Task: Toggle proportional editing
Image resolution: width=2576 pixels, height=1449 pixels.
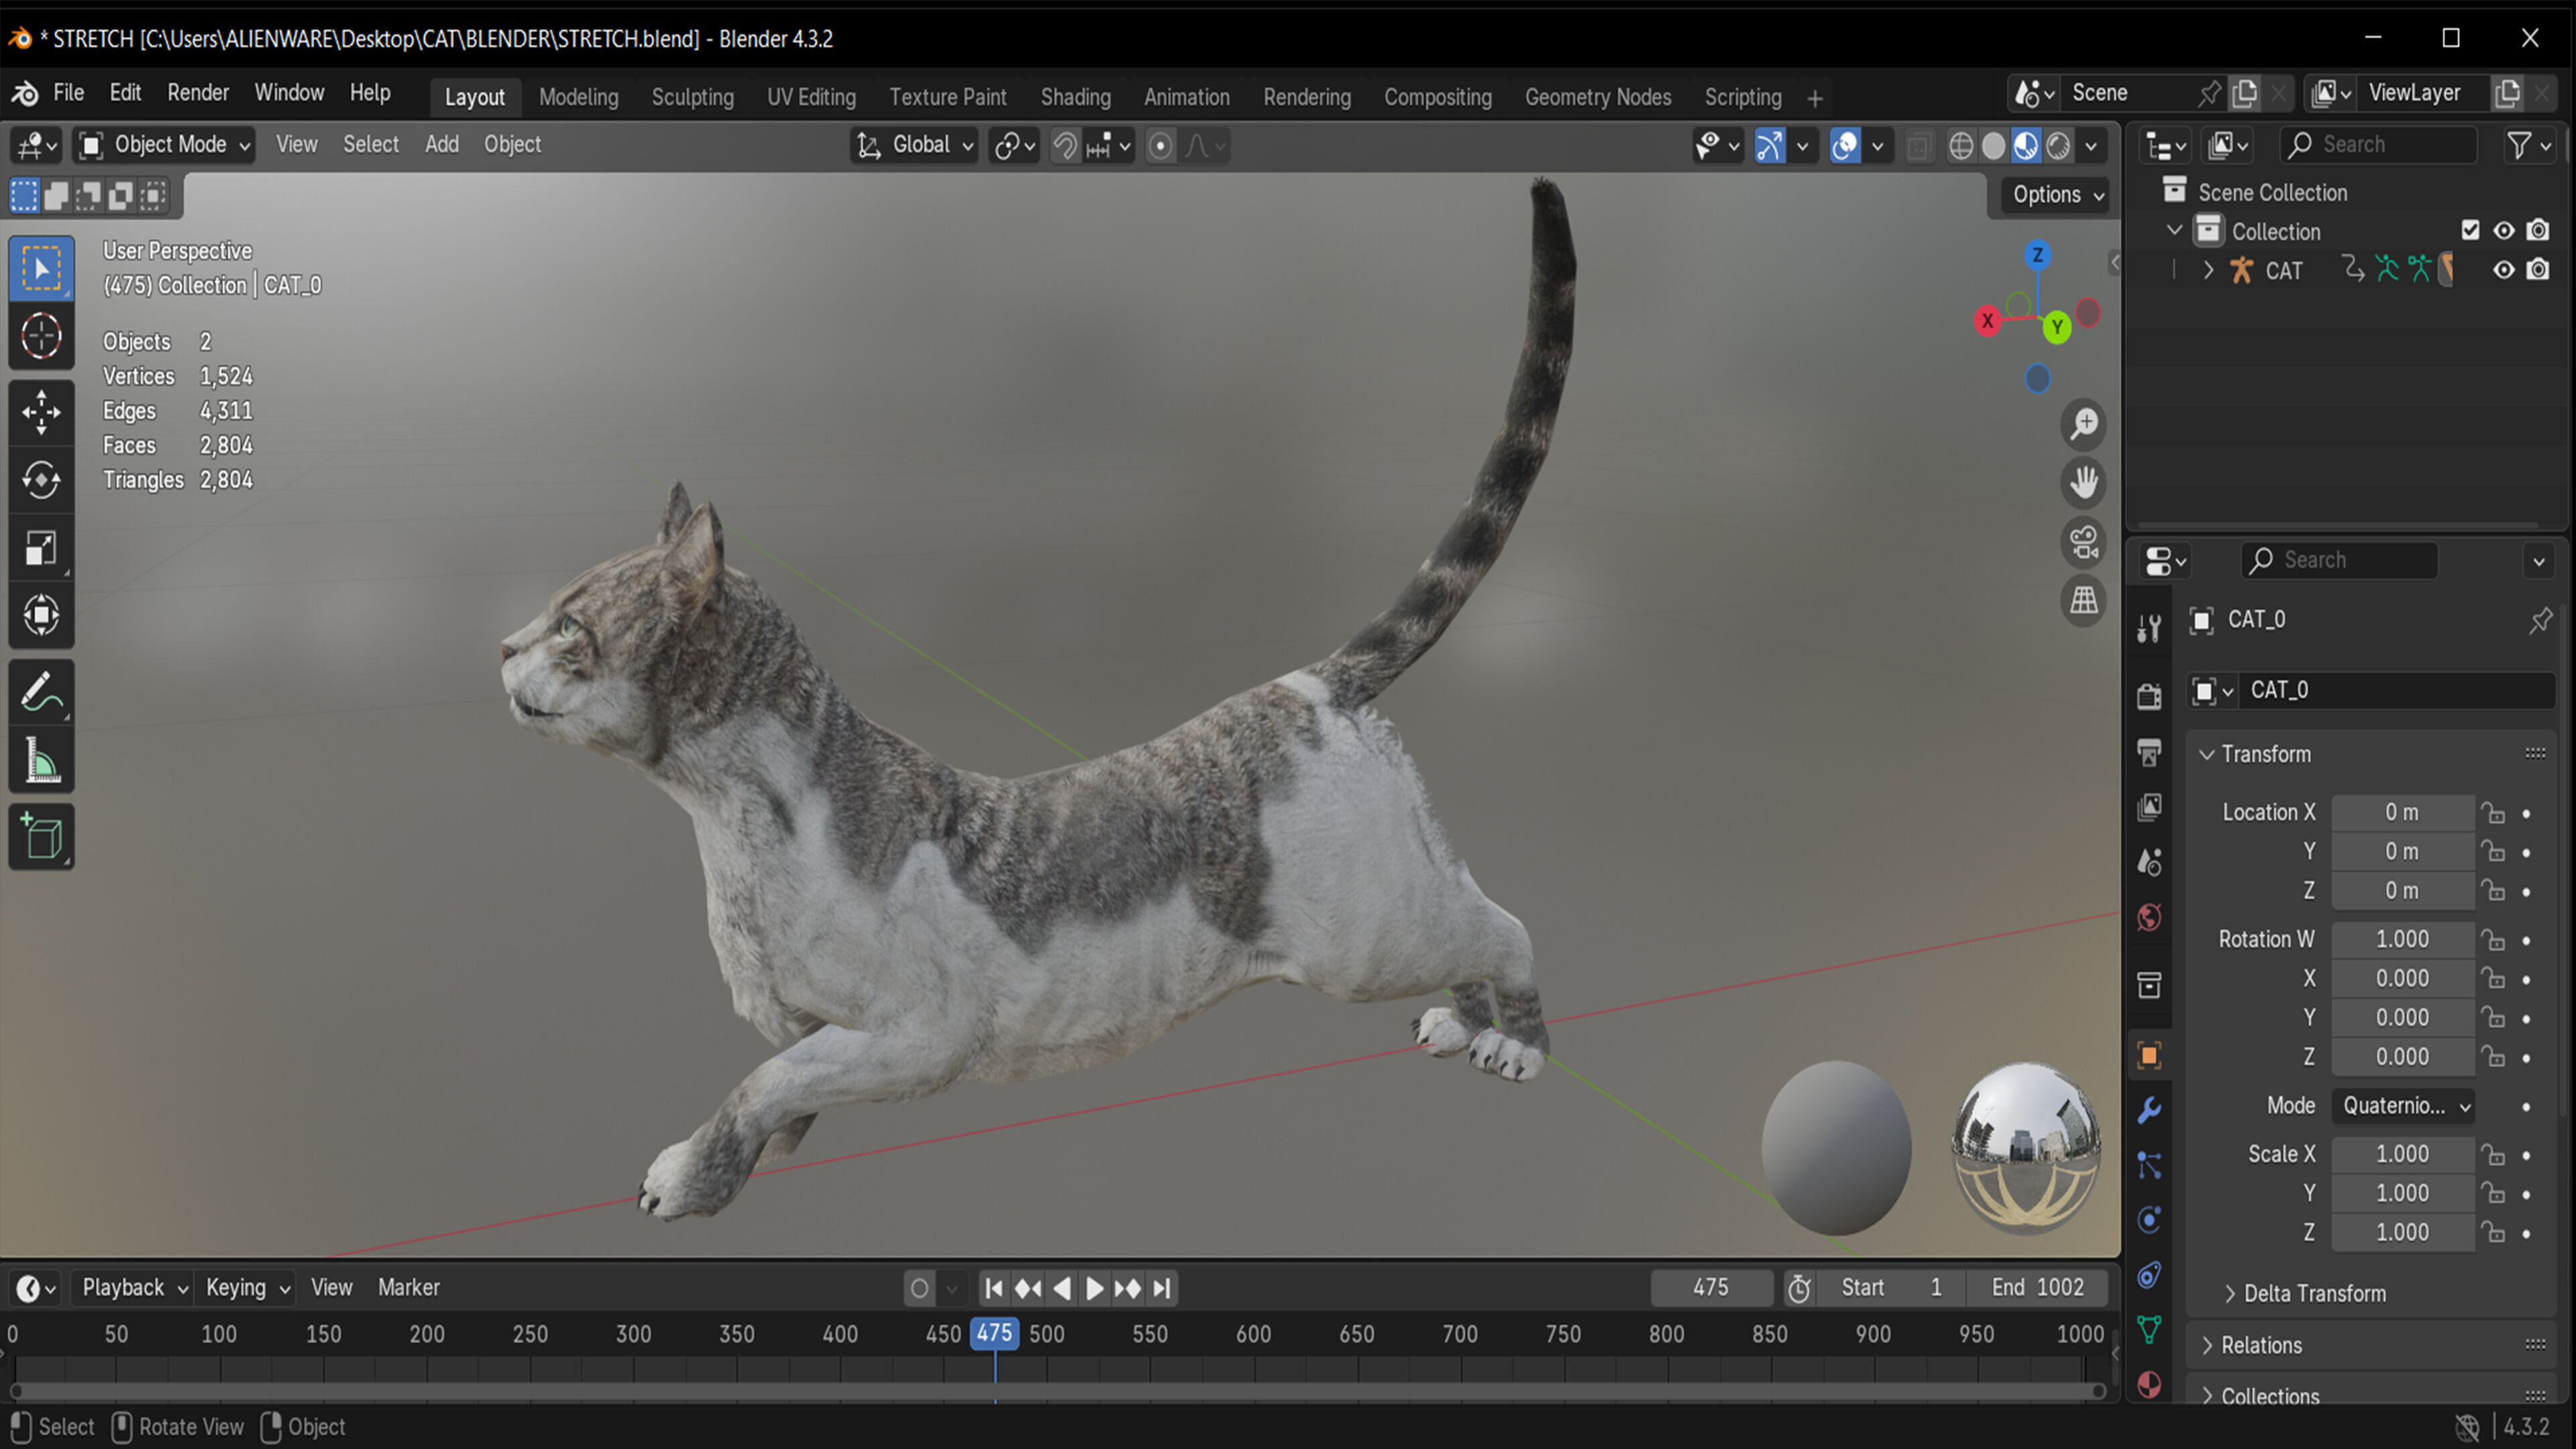Action: (1160, 146)
